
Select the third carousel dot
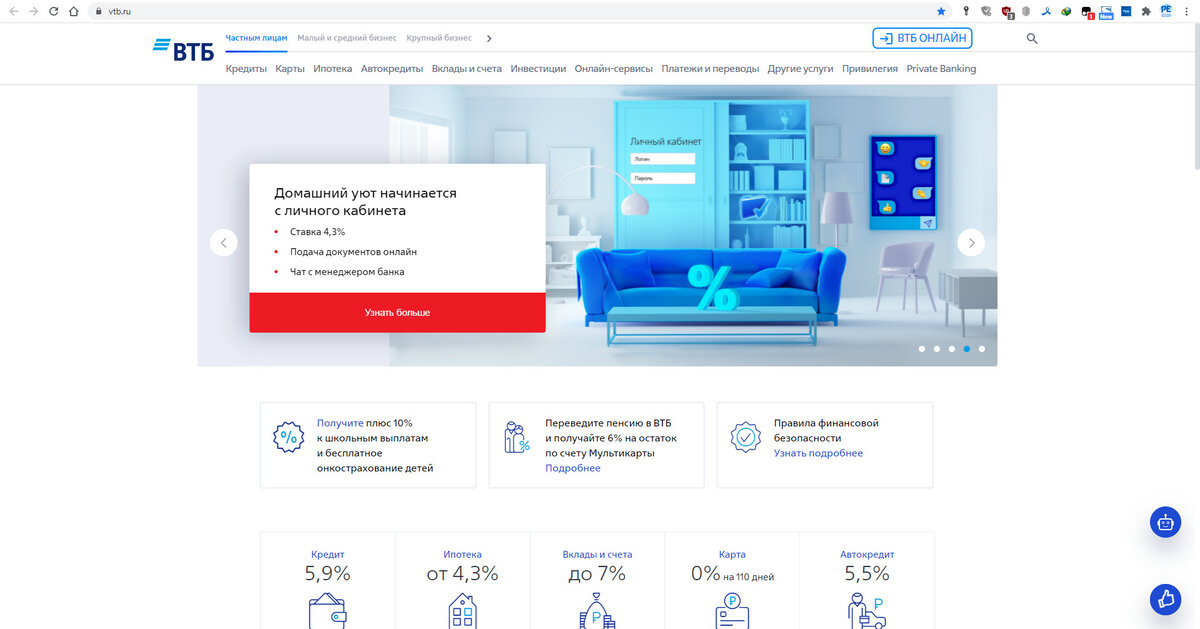point(952,349)
